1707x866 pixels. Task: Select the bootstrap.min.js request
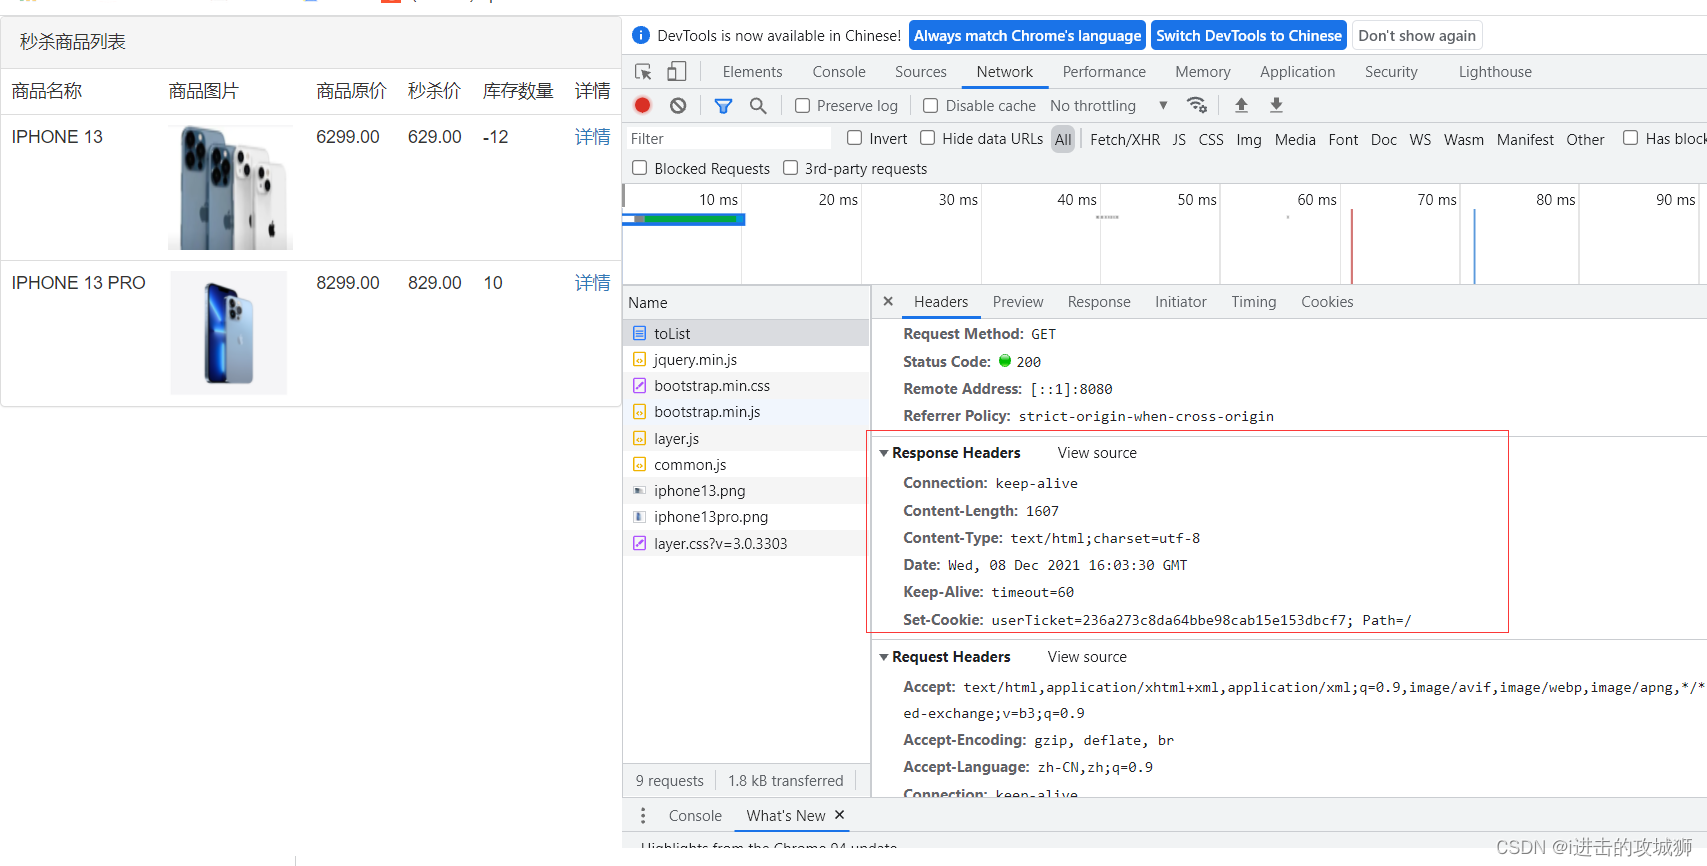[x=746, y=412]
